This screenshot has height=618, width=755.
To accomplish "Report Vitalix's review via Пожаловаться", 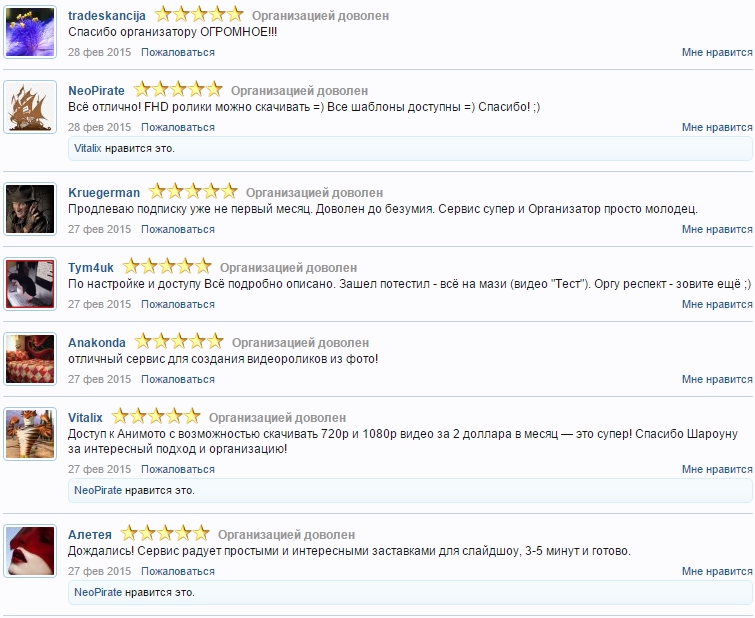I will coord(178,469).
